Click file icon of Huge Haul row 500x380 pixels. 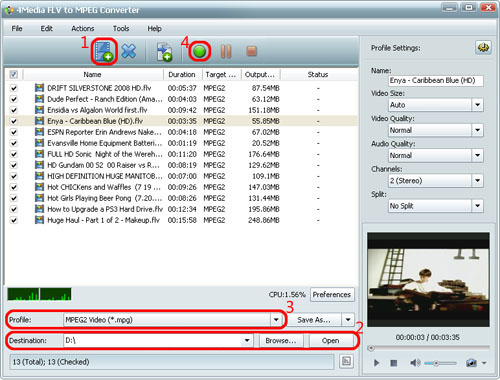[39, 220]
